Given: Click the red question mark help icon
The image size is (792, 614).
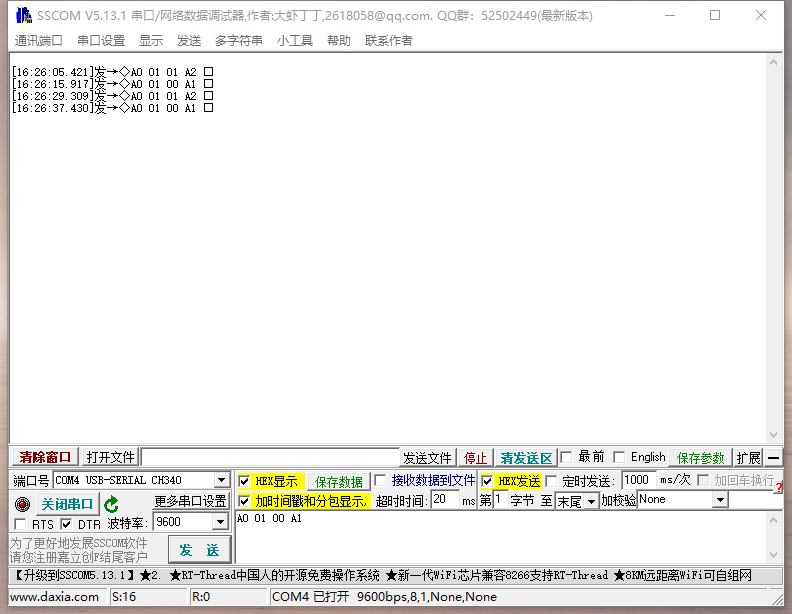Looking at the screenshot, I should tap(778, 487).
